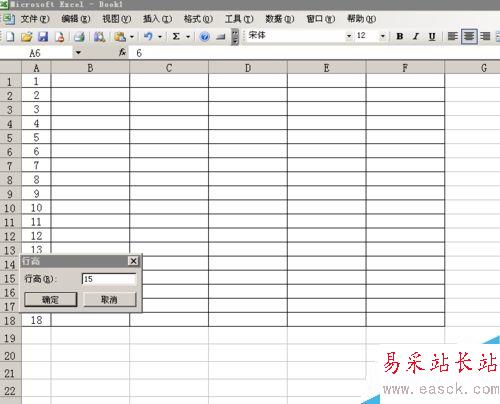
Task: Open the 窗口 (Window) menu
Action: 321,19
